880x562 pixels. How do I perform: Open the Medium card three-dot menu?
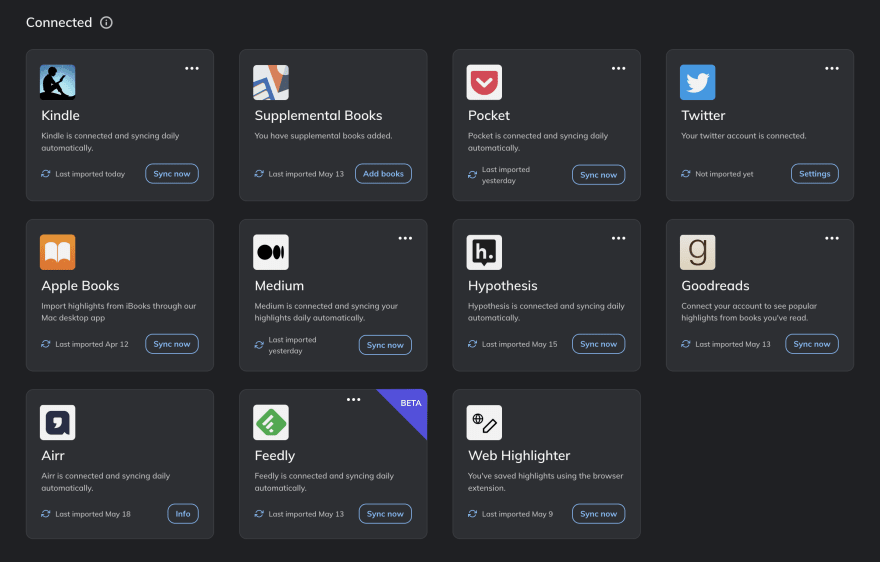pos(405,239)
